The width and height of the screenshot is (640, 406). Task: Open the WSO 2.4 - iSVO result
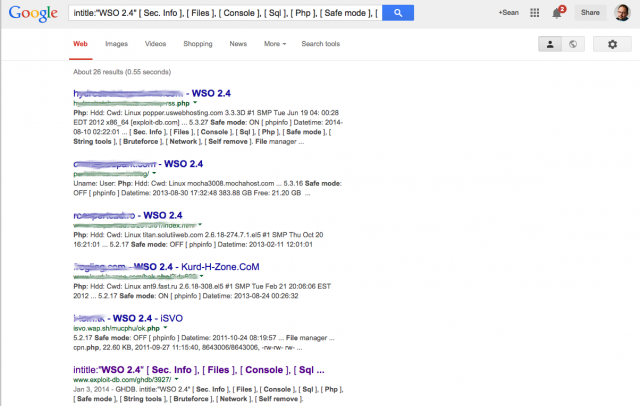128,318
